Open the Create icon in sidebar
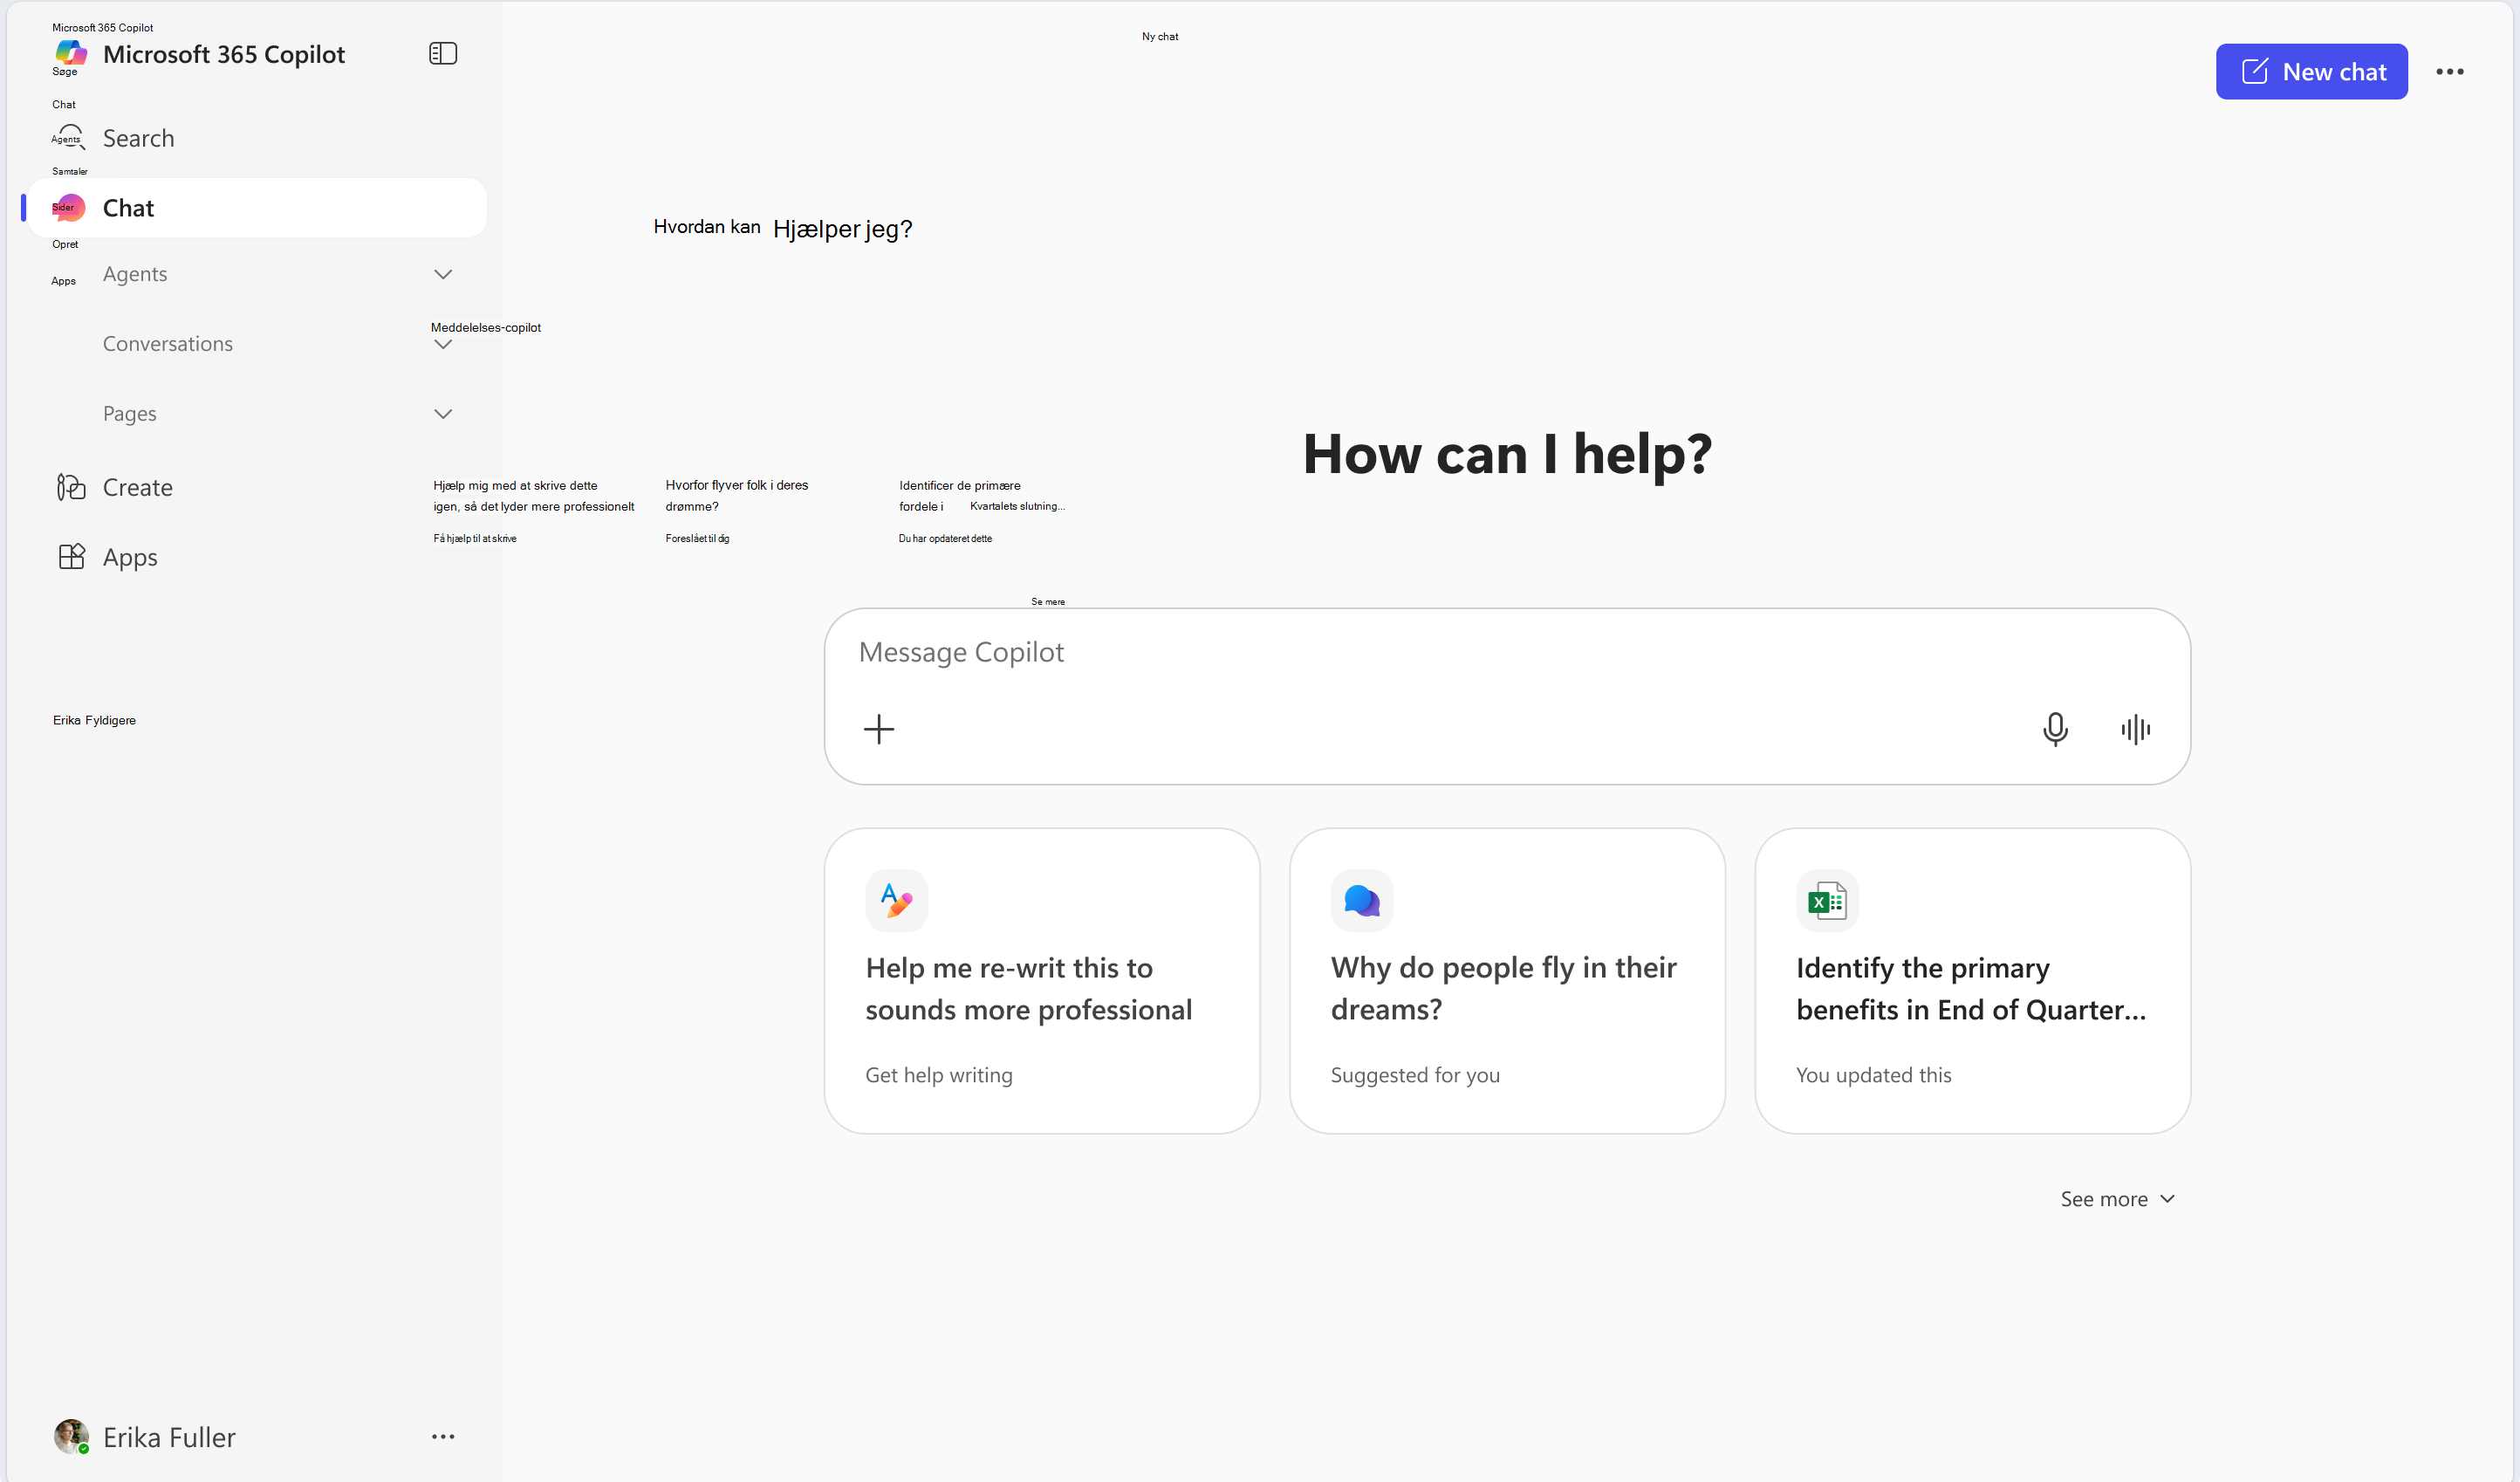This screenshot has width=2520, height=1482. pyautogui.click(x=71, y=487)
